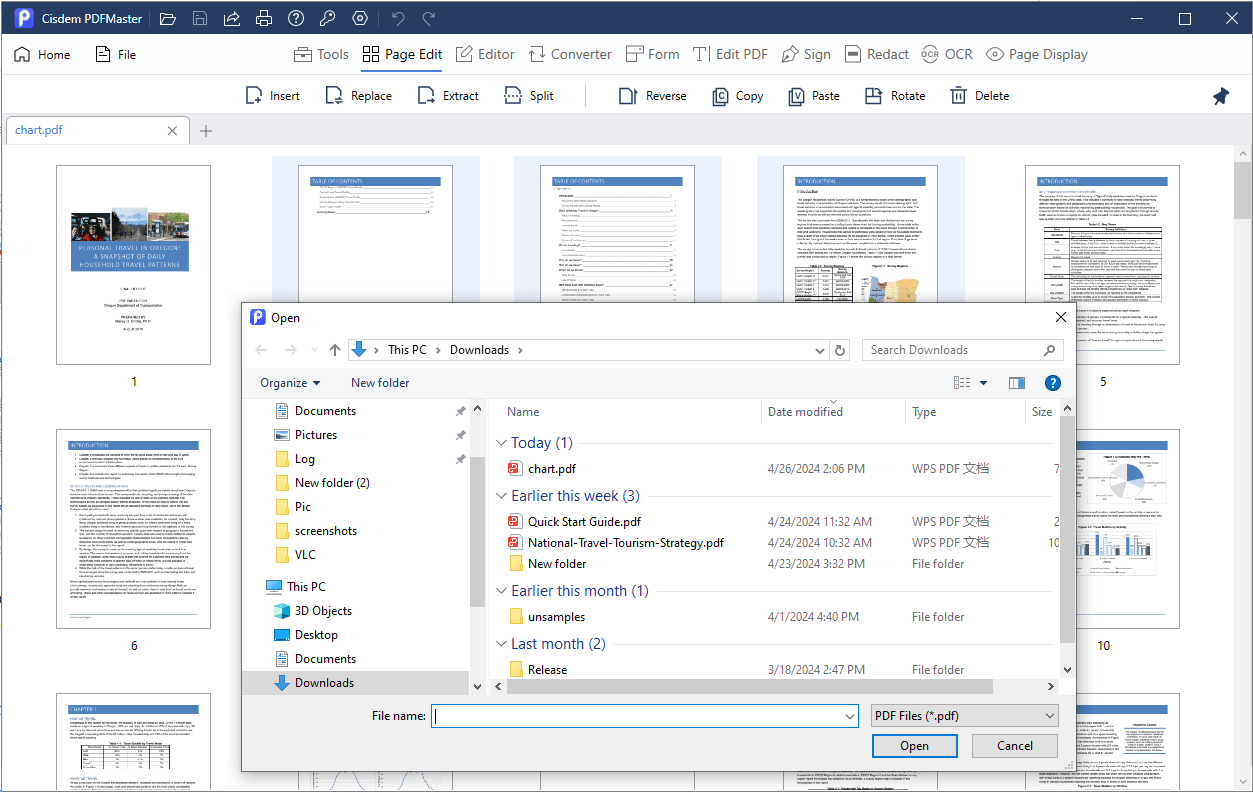Select Desktop in the navigation tree
The width and height of the screenshot is (1253, 792).
(x=316, y=635)
